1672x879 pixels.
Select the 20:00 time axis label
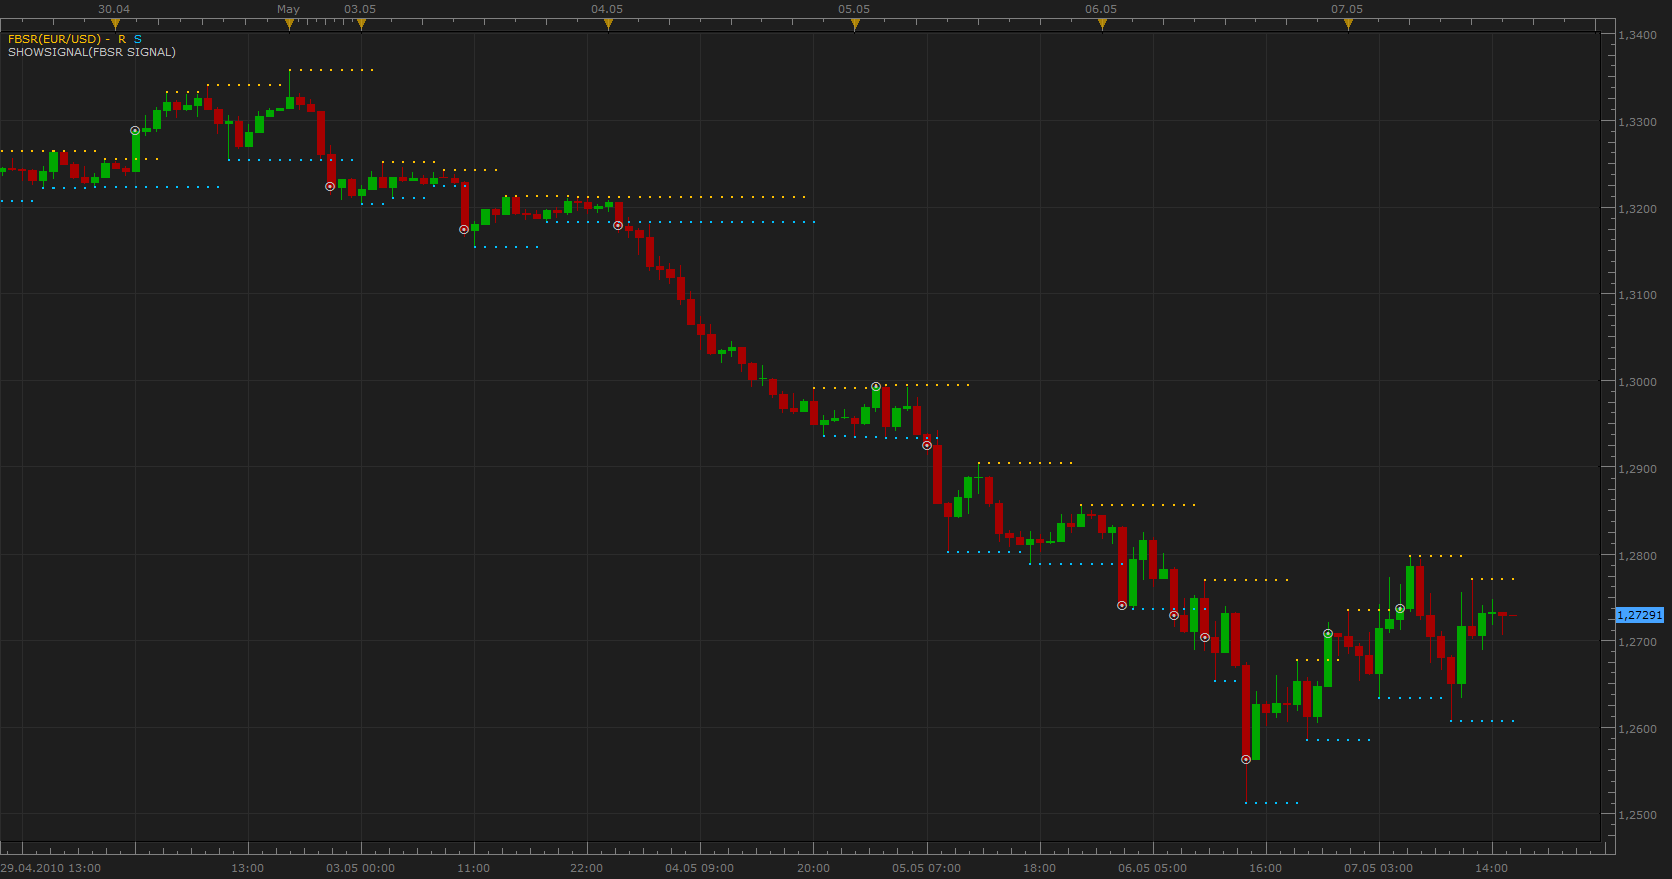[813, 868]
